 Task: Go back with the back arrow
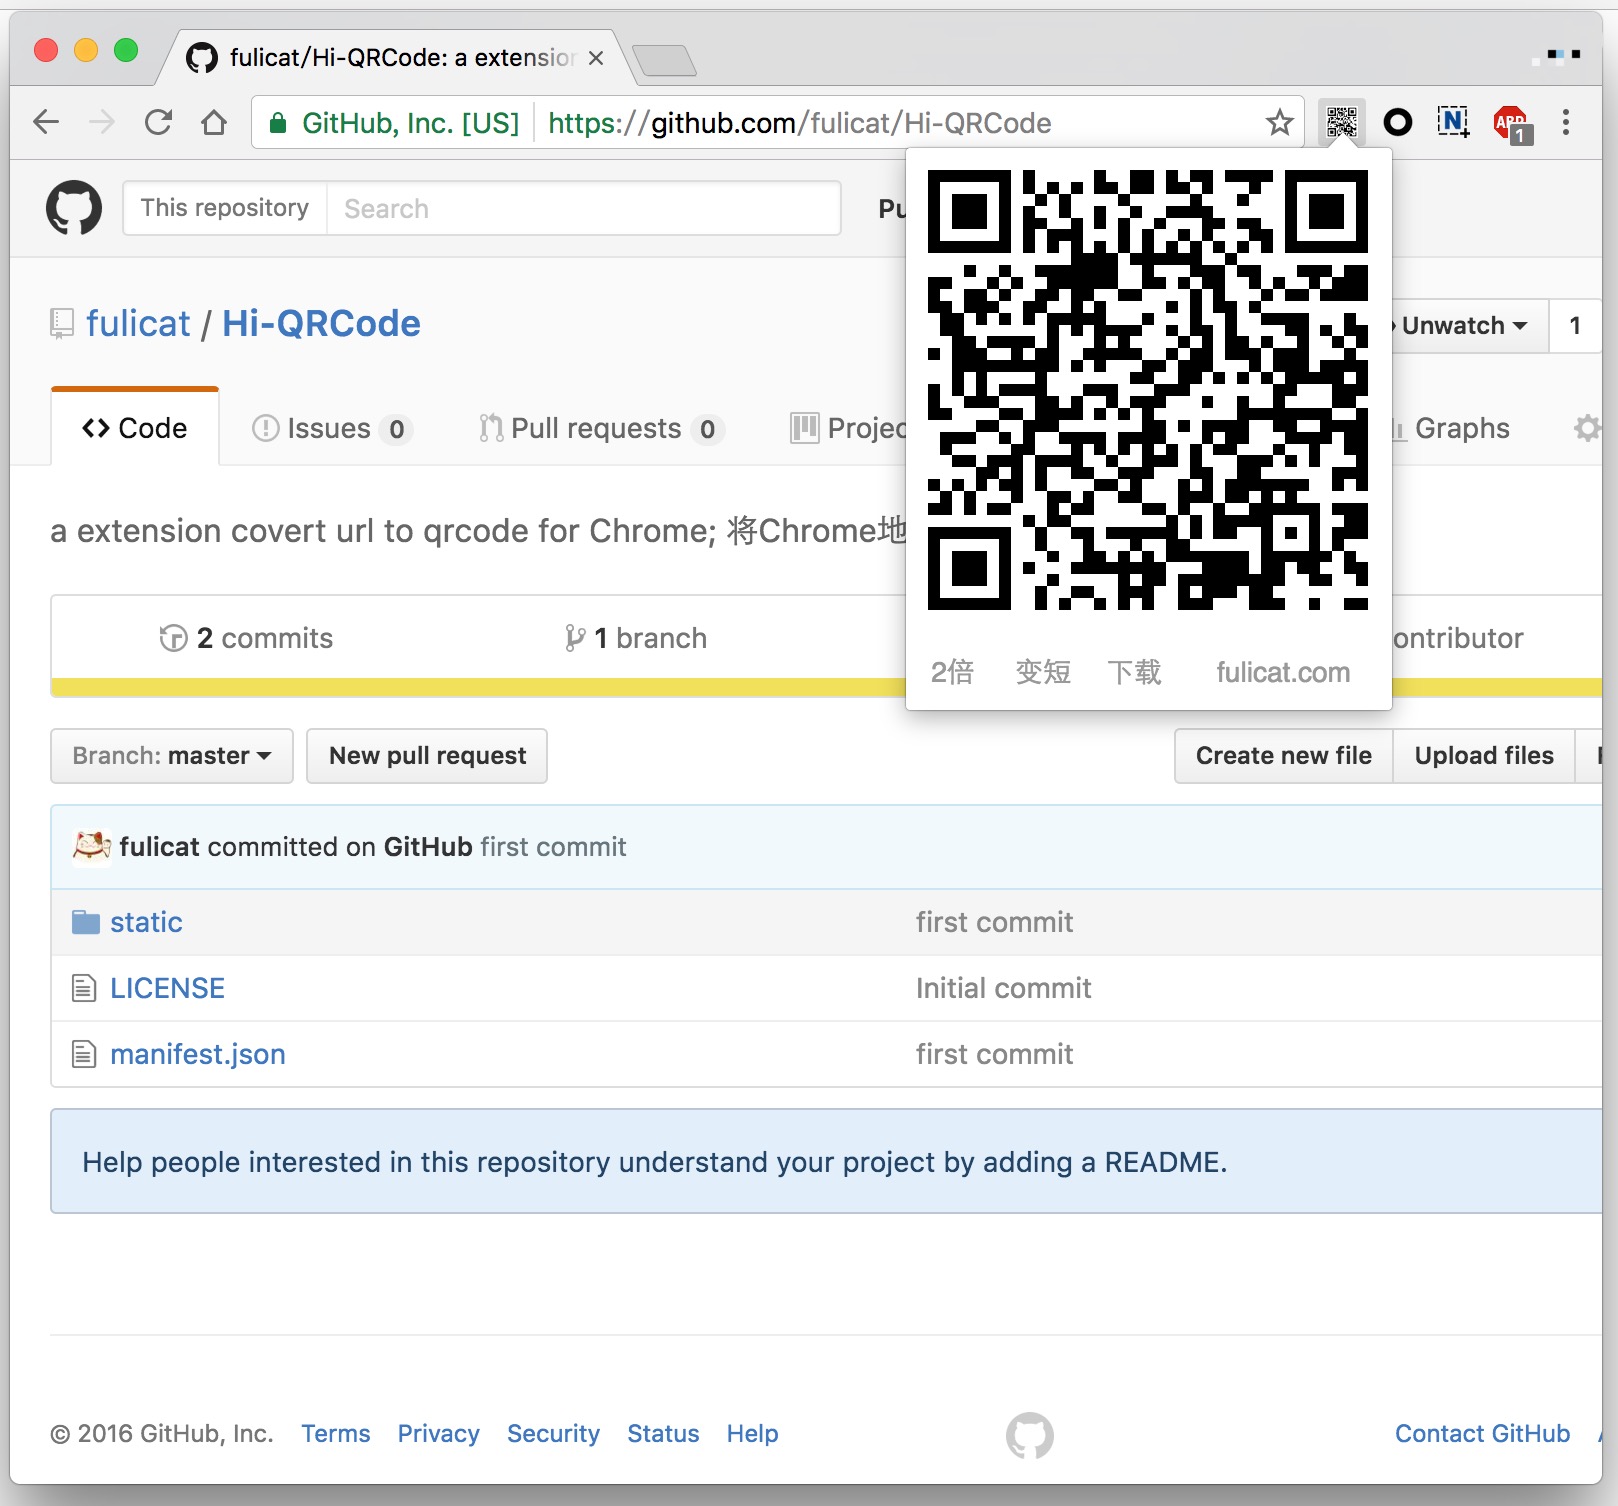pyautogui.click(x=46, y=122)
